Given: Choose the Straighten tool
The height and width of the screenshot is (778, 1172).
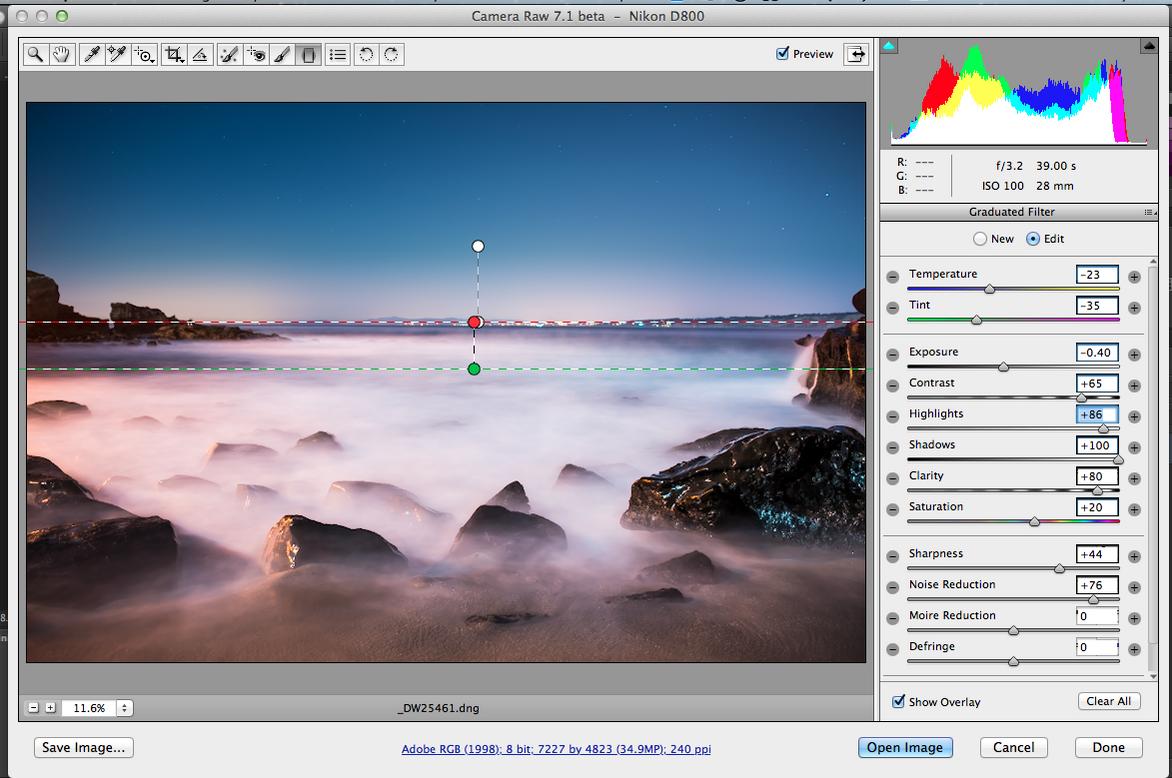Looking at the screenshot, I should coord(200,55).
